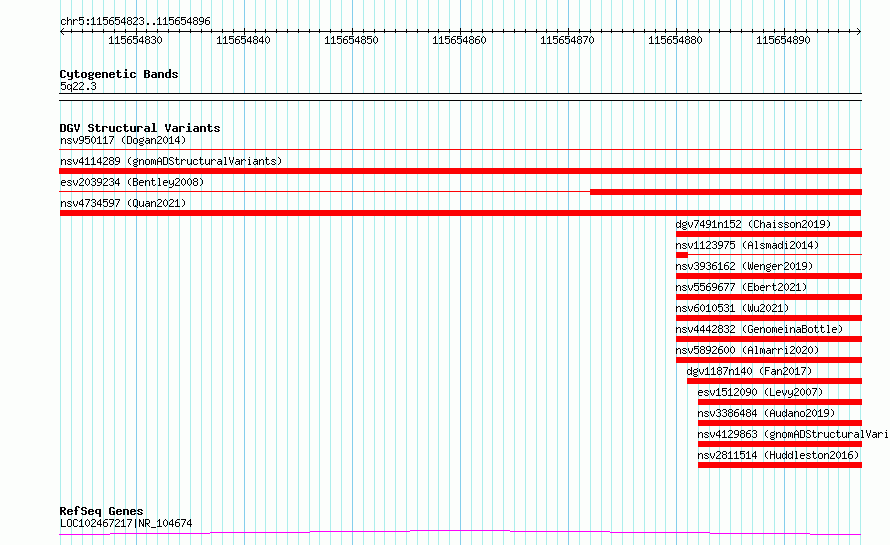Click nsv5892600 (Almarri2020) label
The image size is (890, 545).
[747, 350]
